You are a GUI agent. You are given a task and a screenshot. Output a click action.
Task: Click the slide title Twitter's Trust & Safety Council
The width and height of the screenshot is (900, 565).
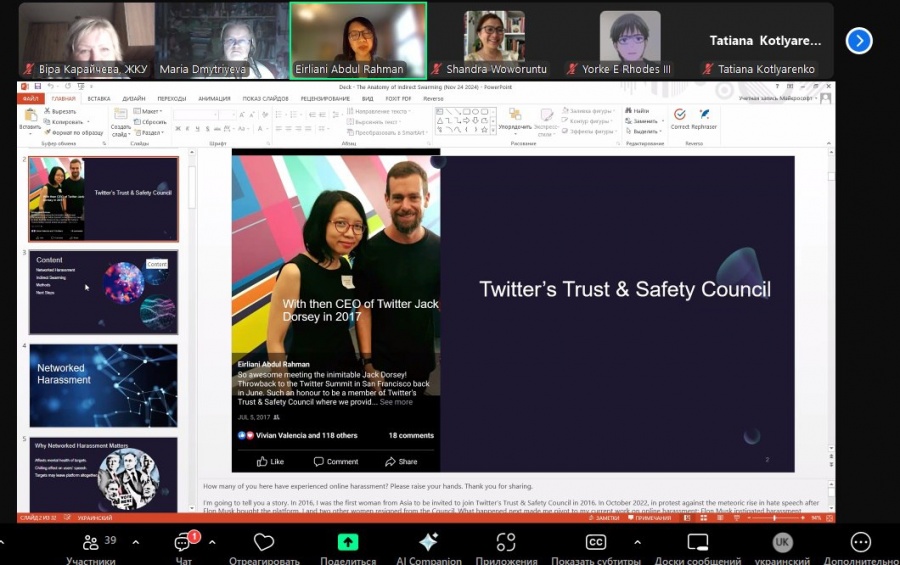tap(625, 289)
